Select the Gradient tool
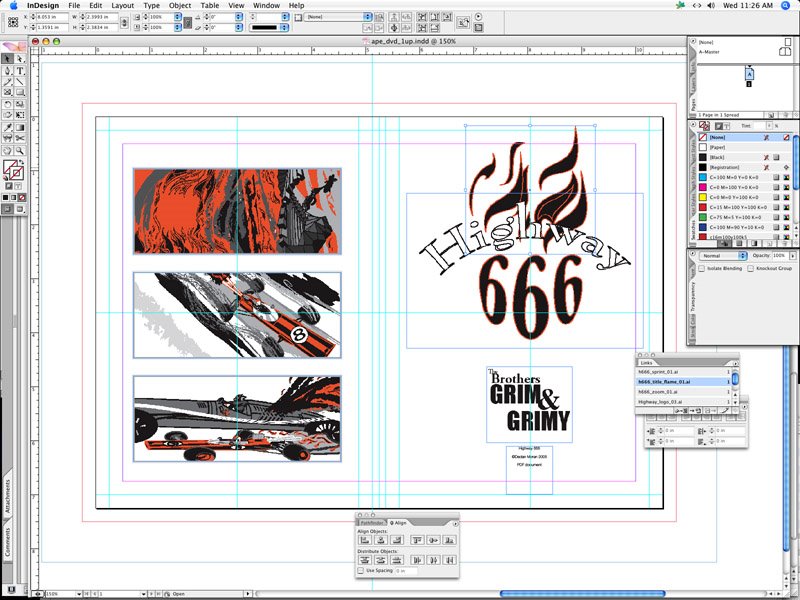Viewport: 800px width, 600px height. [x=20, y=127]
